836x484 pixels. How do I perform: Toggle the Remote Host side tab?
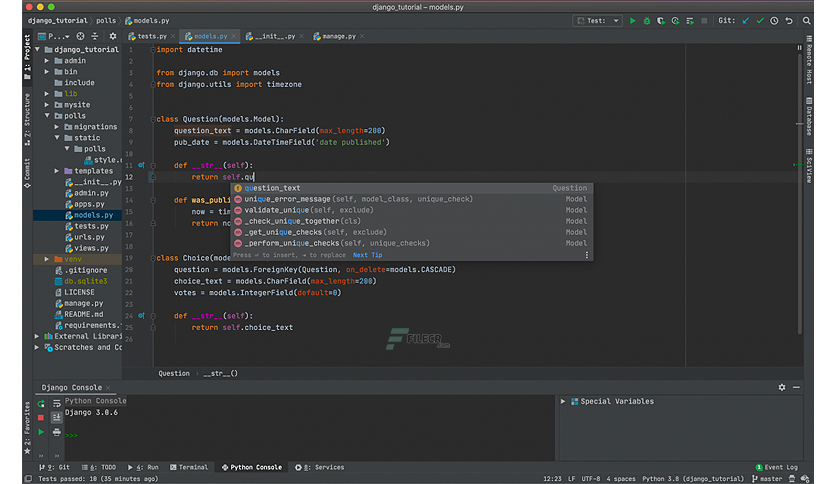click(809, 60)
